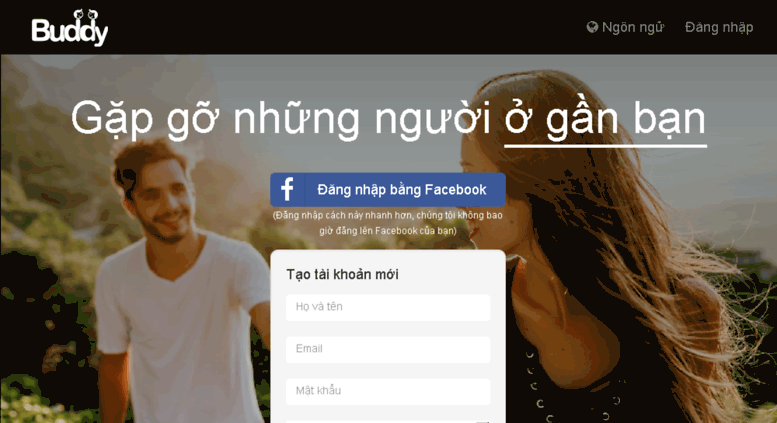Click the underlined phrase ở gần bạn
Screen dimensions: 777x423
tap(605, 120)
